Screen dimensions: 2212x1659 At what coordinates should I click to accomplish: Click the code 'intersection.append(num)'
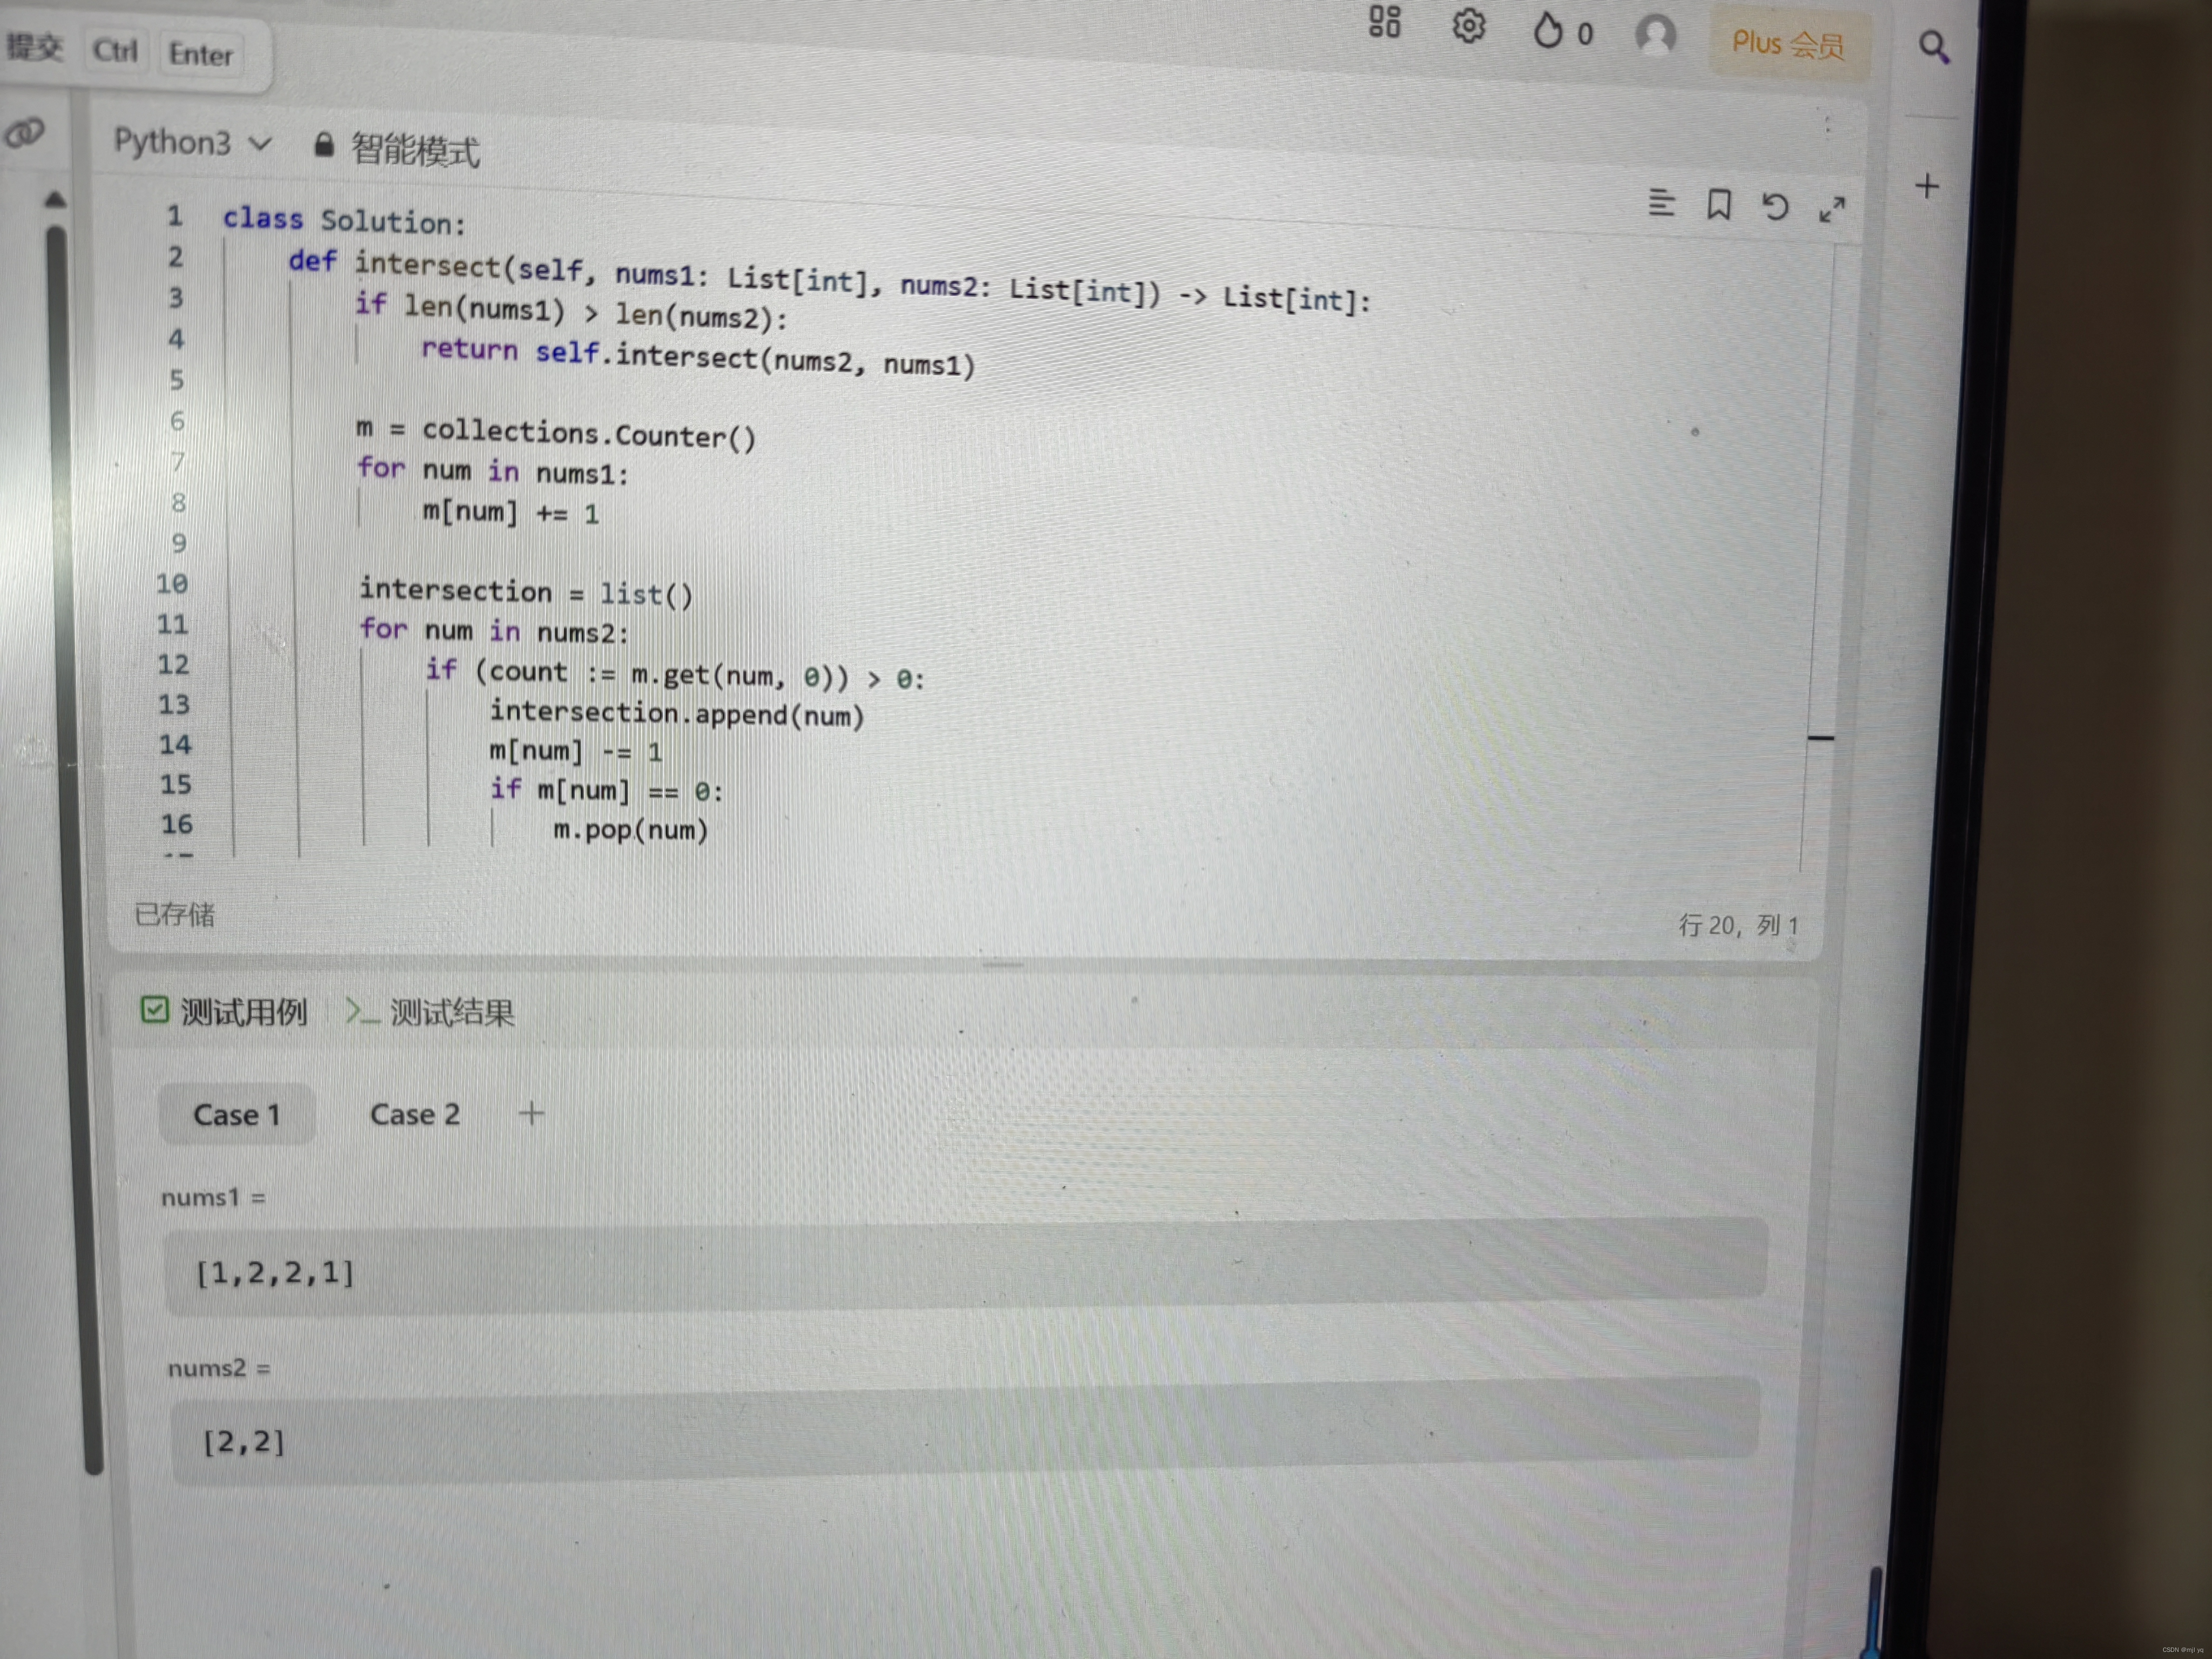click(677, 714)
